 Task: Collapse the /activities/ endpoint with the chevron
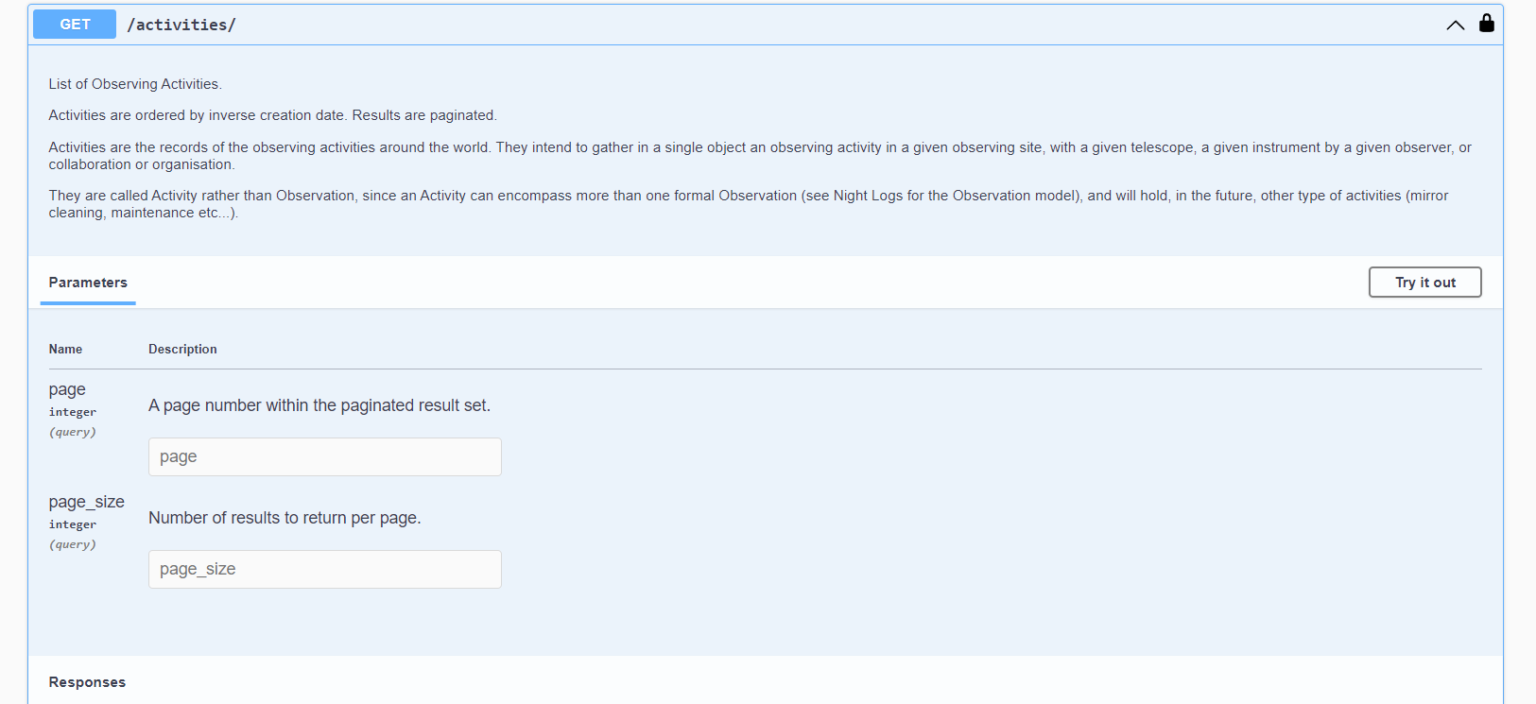click(x=1455, y=25)
